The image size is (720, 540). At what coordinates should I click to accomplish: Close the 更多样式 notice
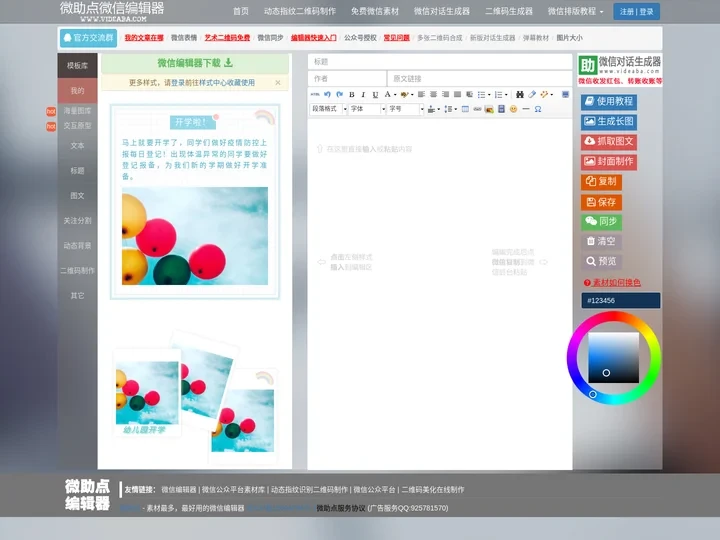pyautogui.click(x=278, y=83)
